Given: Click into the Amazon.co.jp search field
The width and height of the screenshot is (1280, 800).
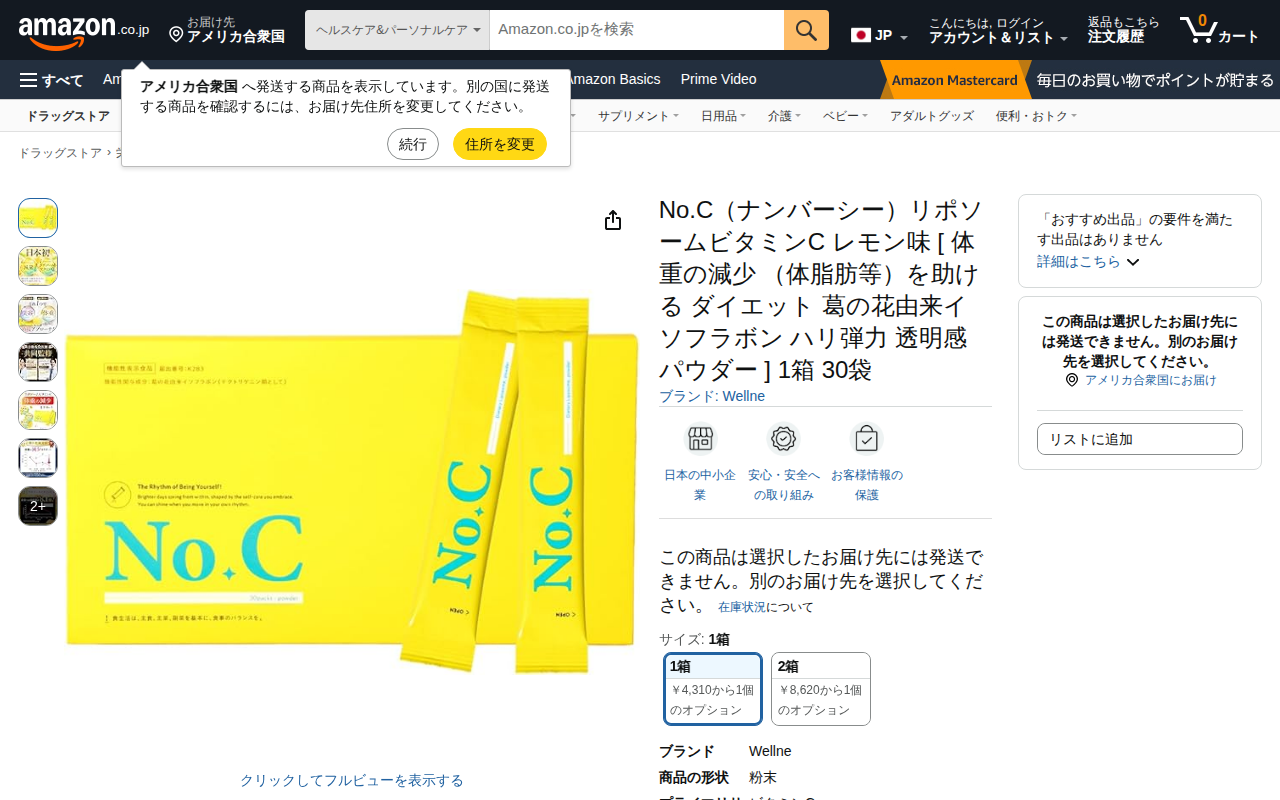Looking at the screenshot, I should [x=637, y=30].
